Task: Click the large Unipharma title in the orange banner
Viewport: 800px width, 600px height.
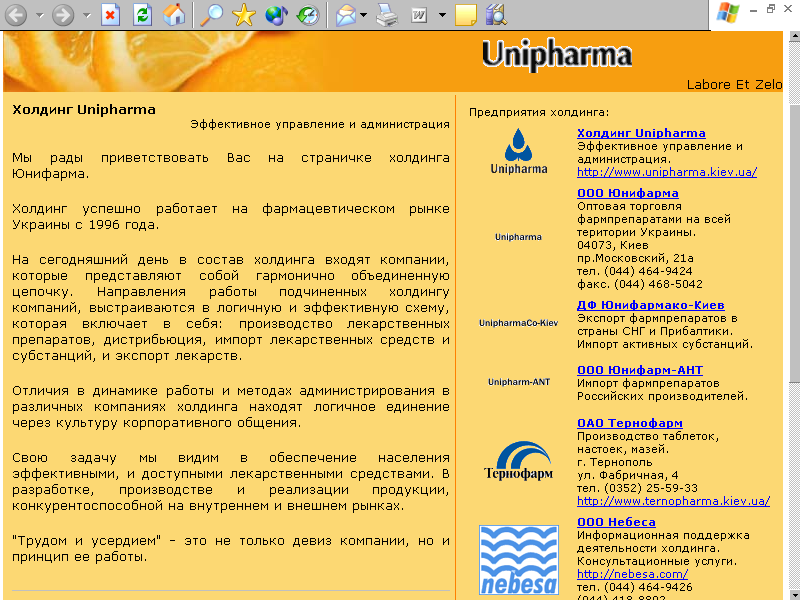Action: (x=557, y=56)
